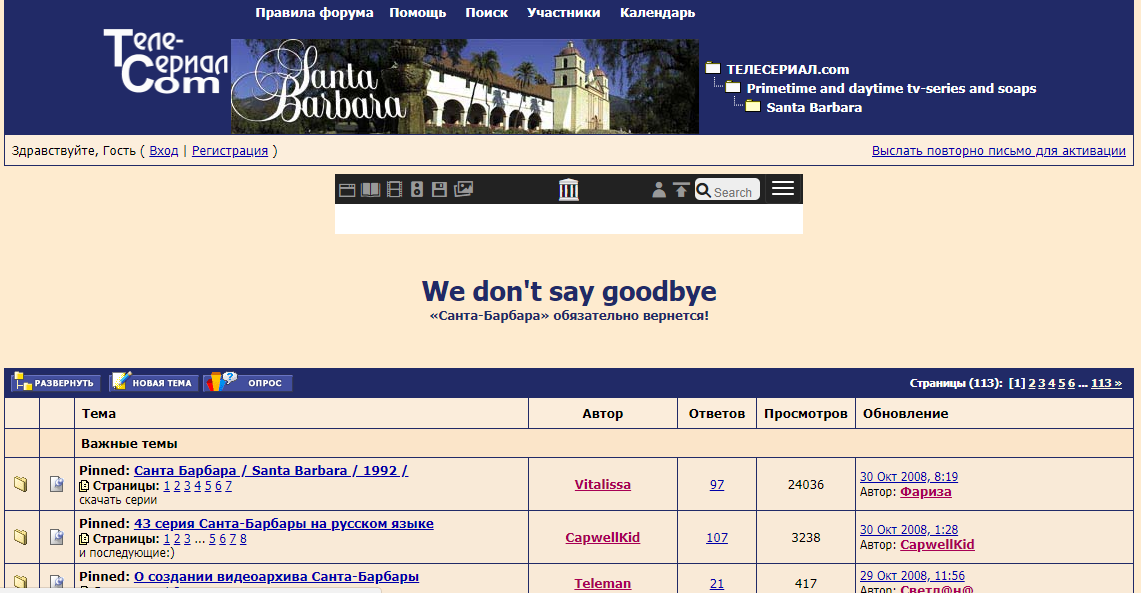1141x593 pixels.
Task: Click views count 24036
Action: 806,485
